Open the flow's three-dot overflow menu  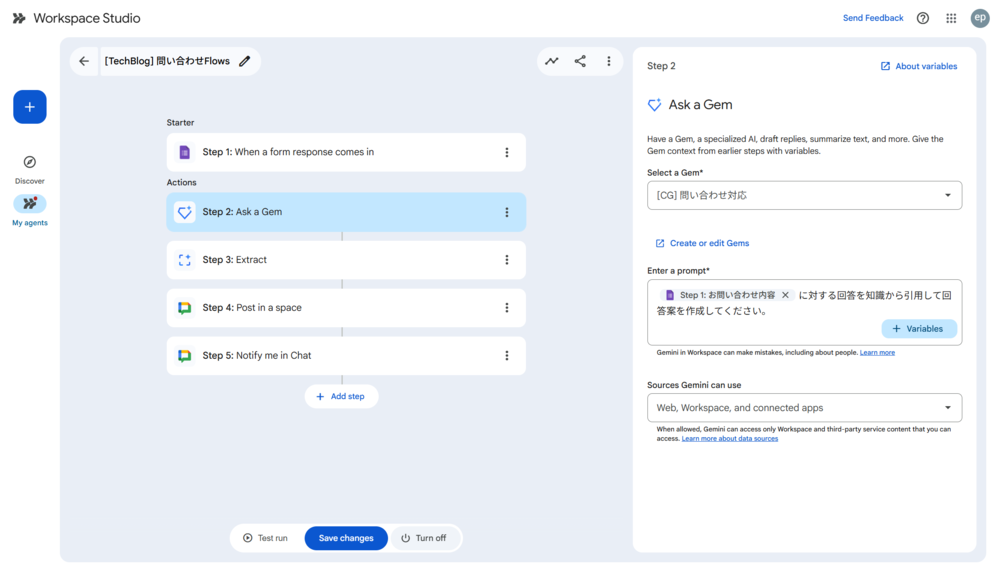tap(608, 61)
